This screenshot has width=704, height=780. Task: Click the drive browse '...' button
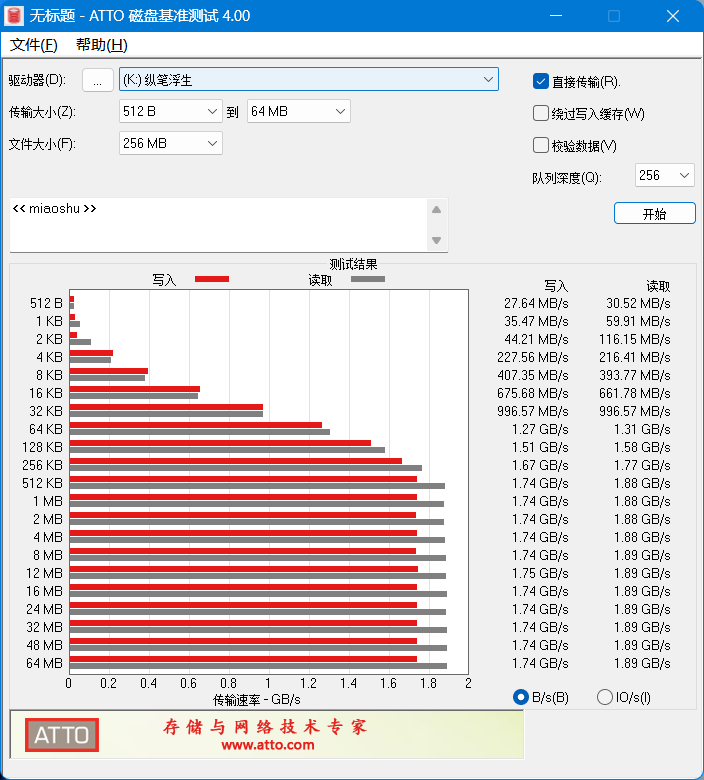98,80
